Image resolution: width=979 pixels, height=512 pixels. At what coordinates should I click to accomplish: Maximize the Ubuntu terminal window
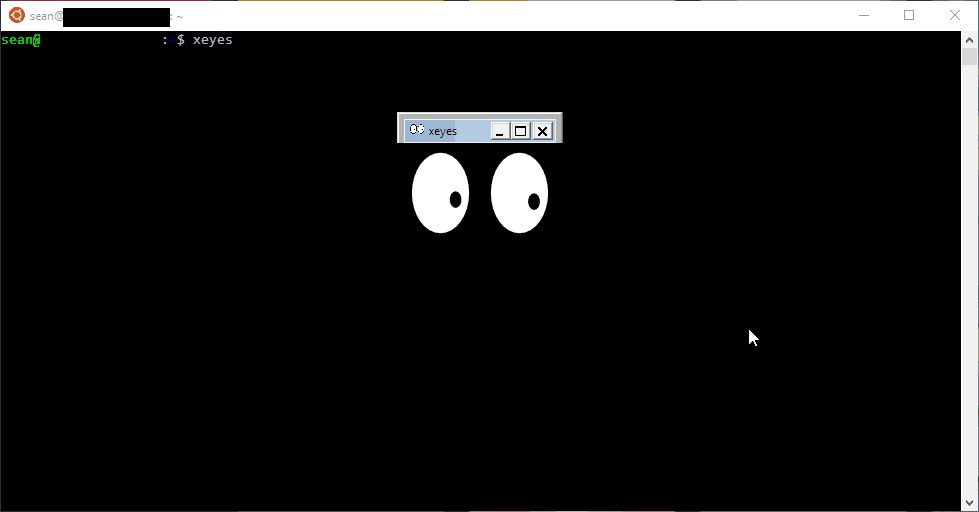[909, 15]
